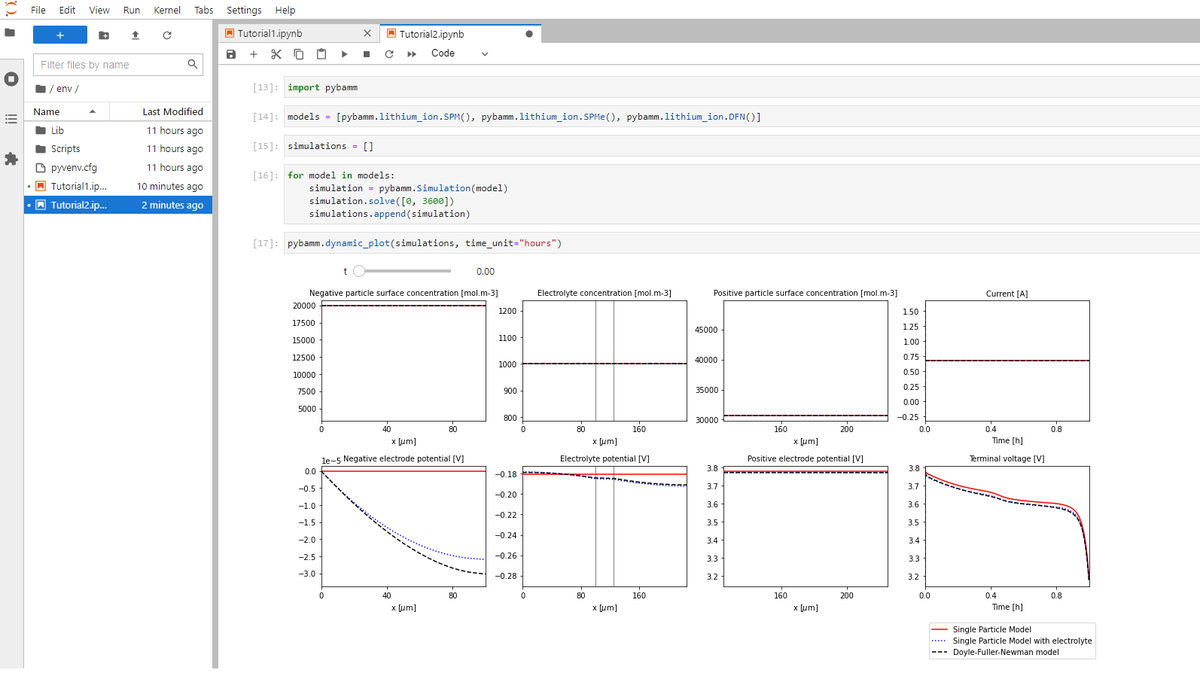Copy selected cells icon

[x=298, y=54]
